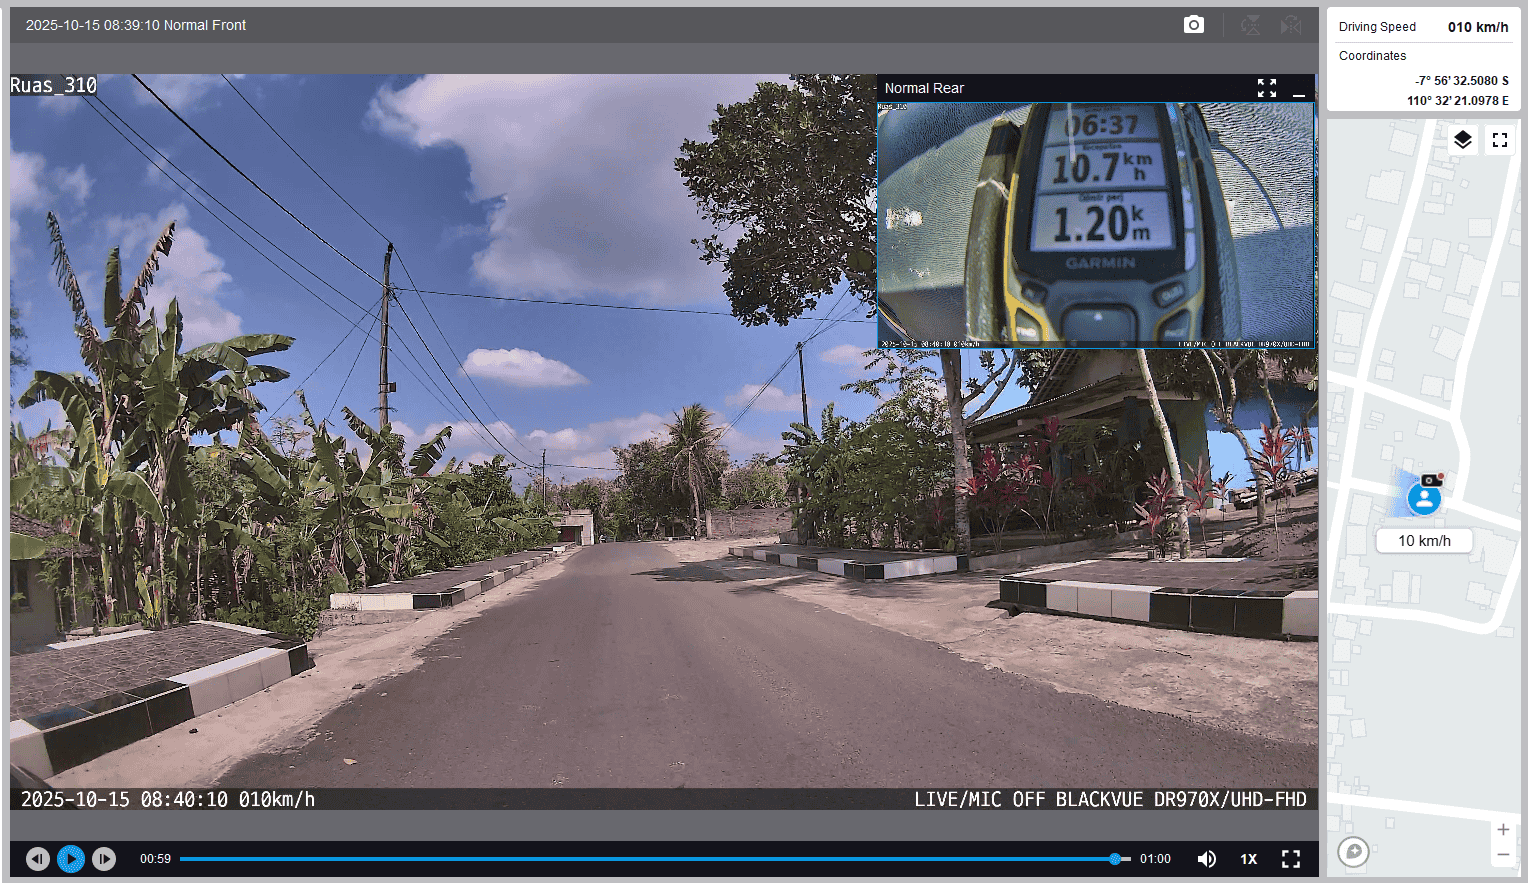Enter fullscreen video playback
The width and height of the screenshot is (1528, 883).
1290,859
